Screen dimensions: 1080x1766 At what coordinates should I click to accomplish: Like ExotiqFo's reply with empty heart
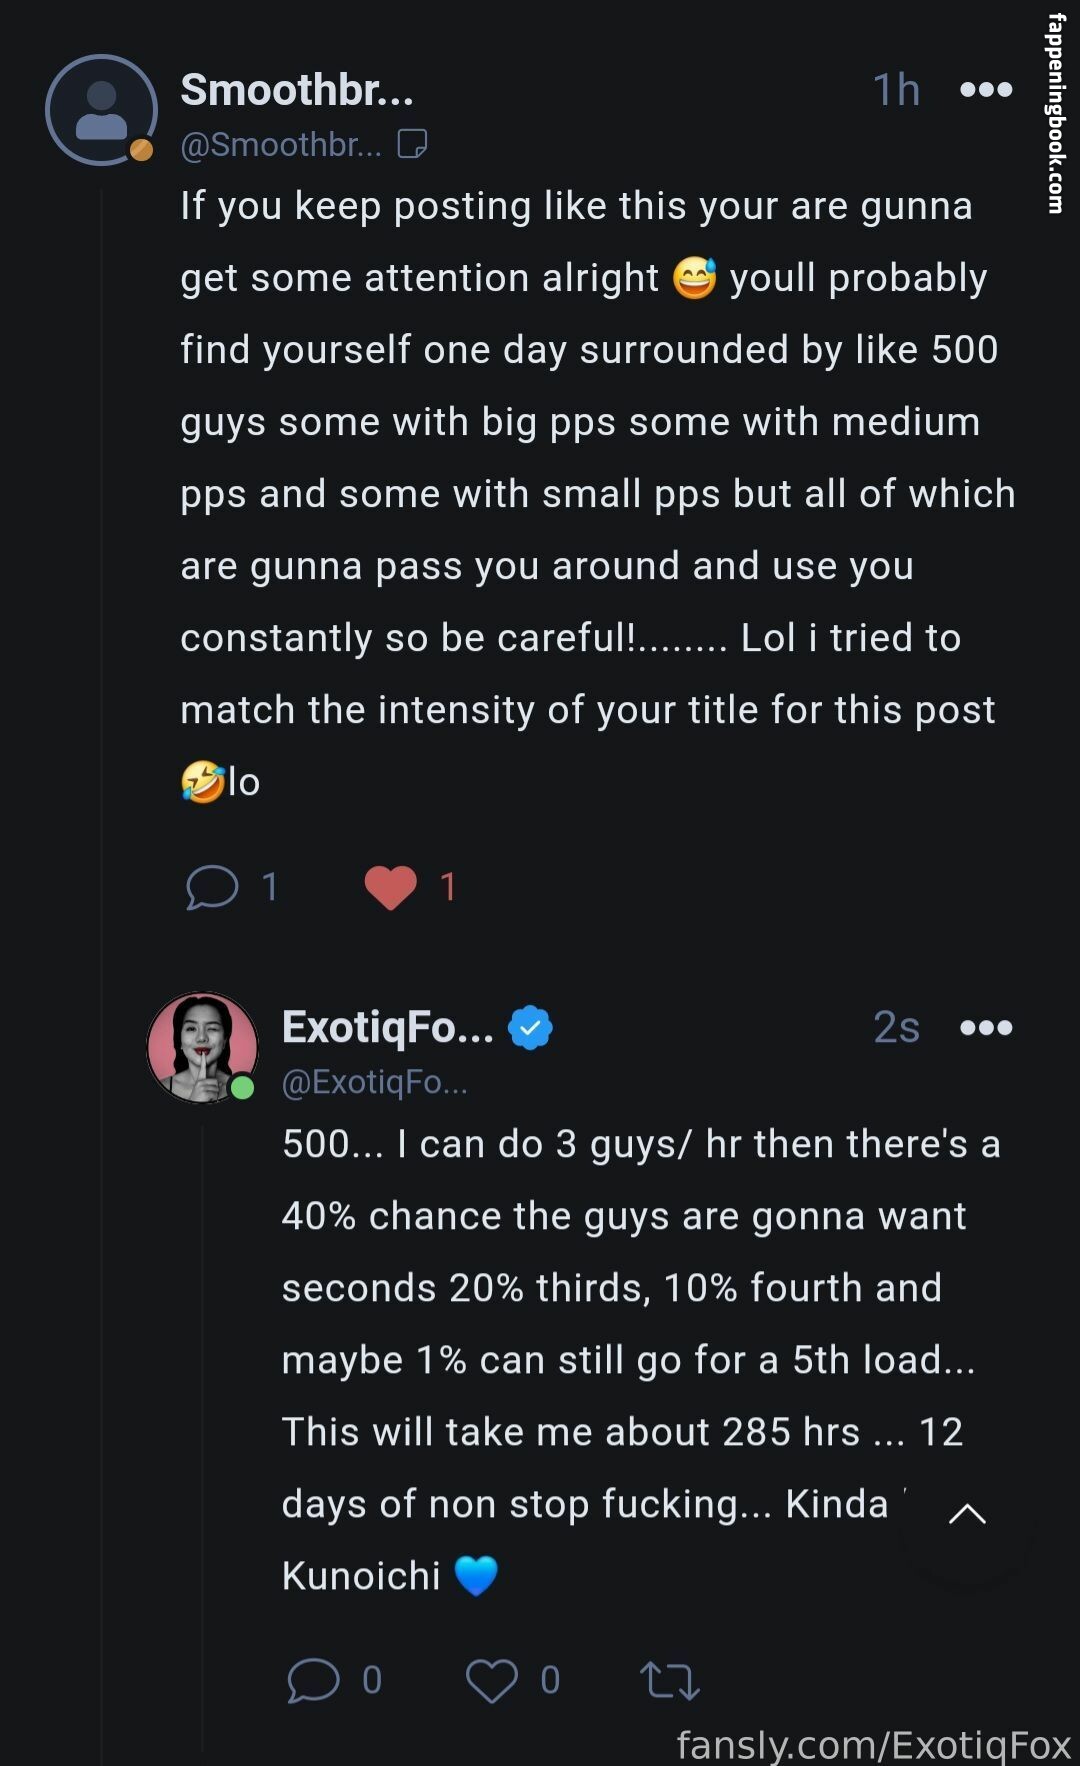[491, 1680]
